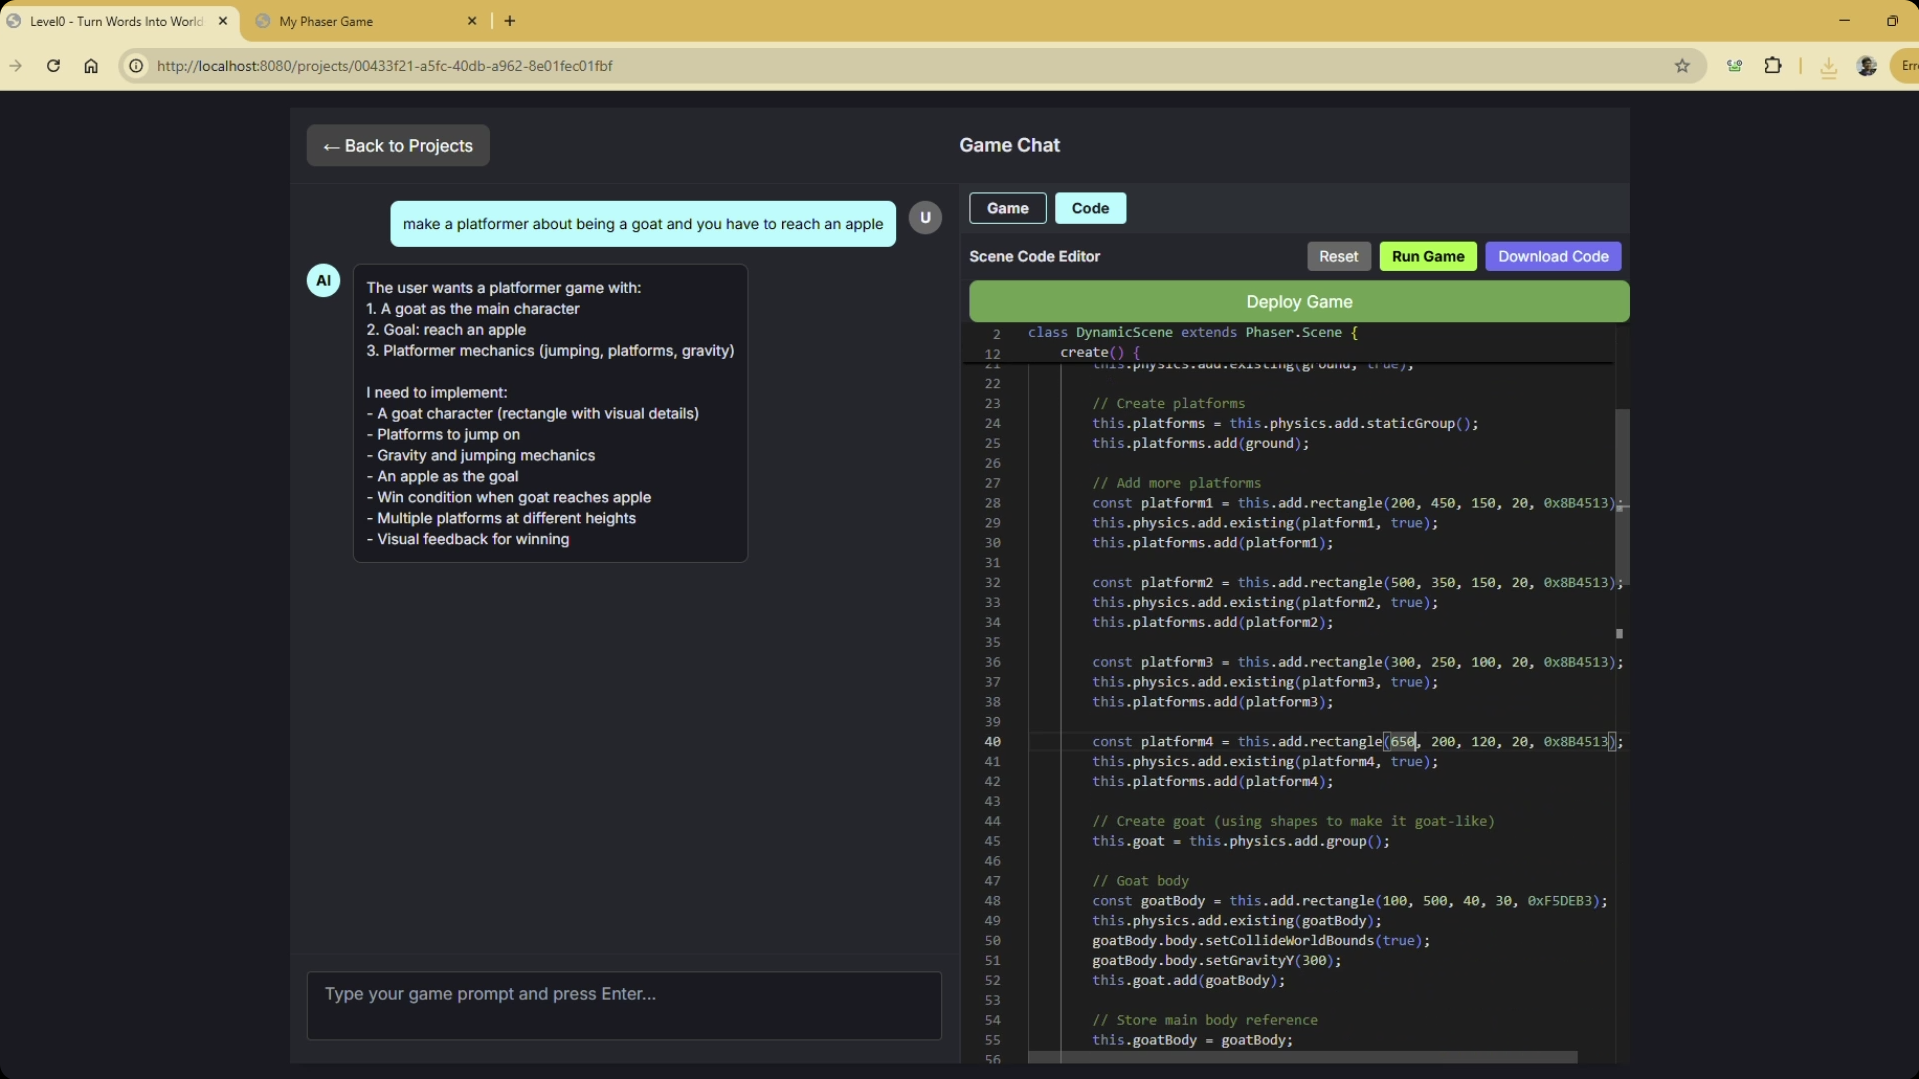
Task: Click the Scene Code Editor heading
Action: 1034,256
